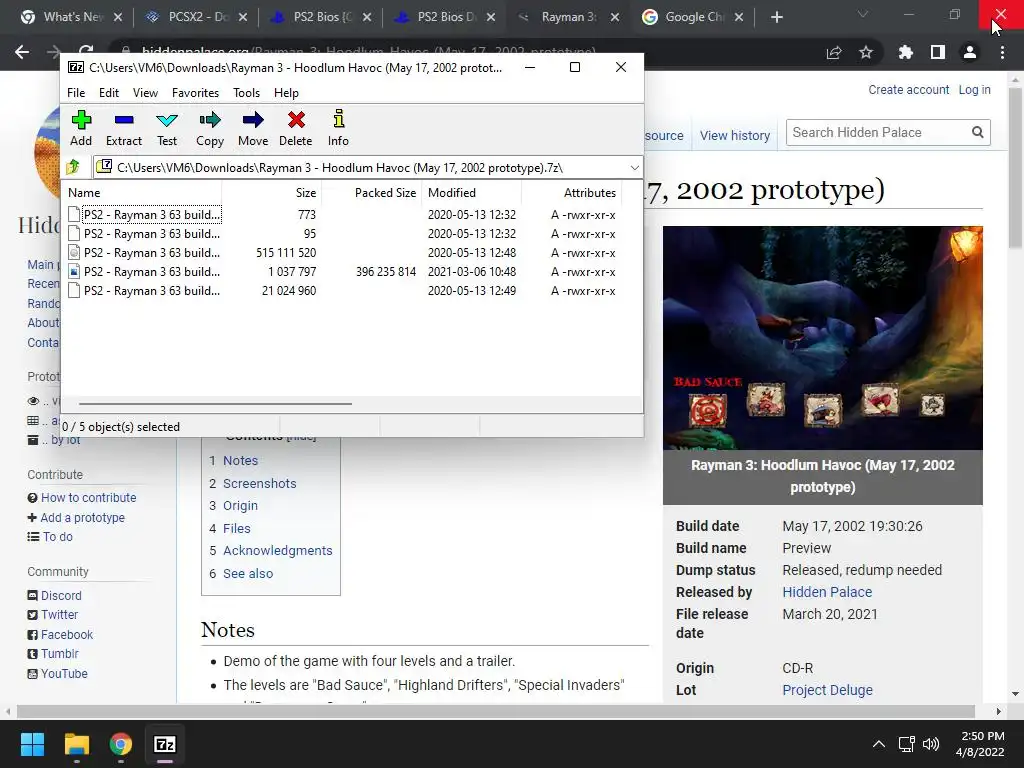Sort the file list by Name column
1024x768 pixels.
click(x=142, y=193)
